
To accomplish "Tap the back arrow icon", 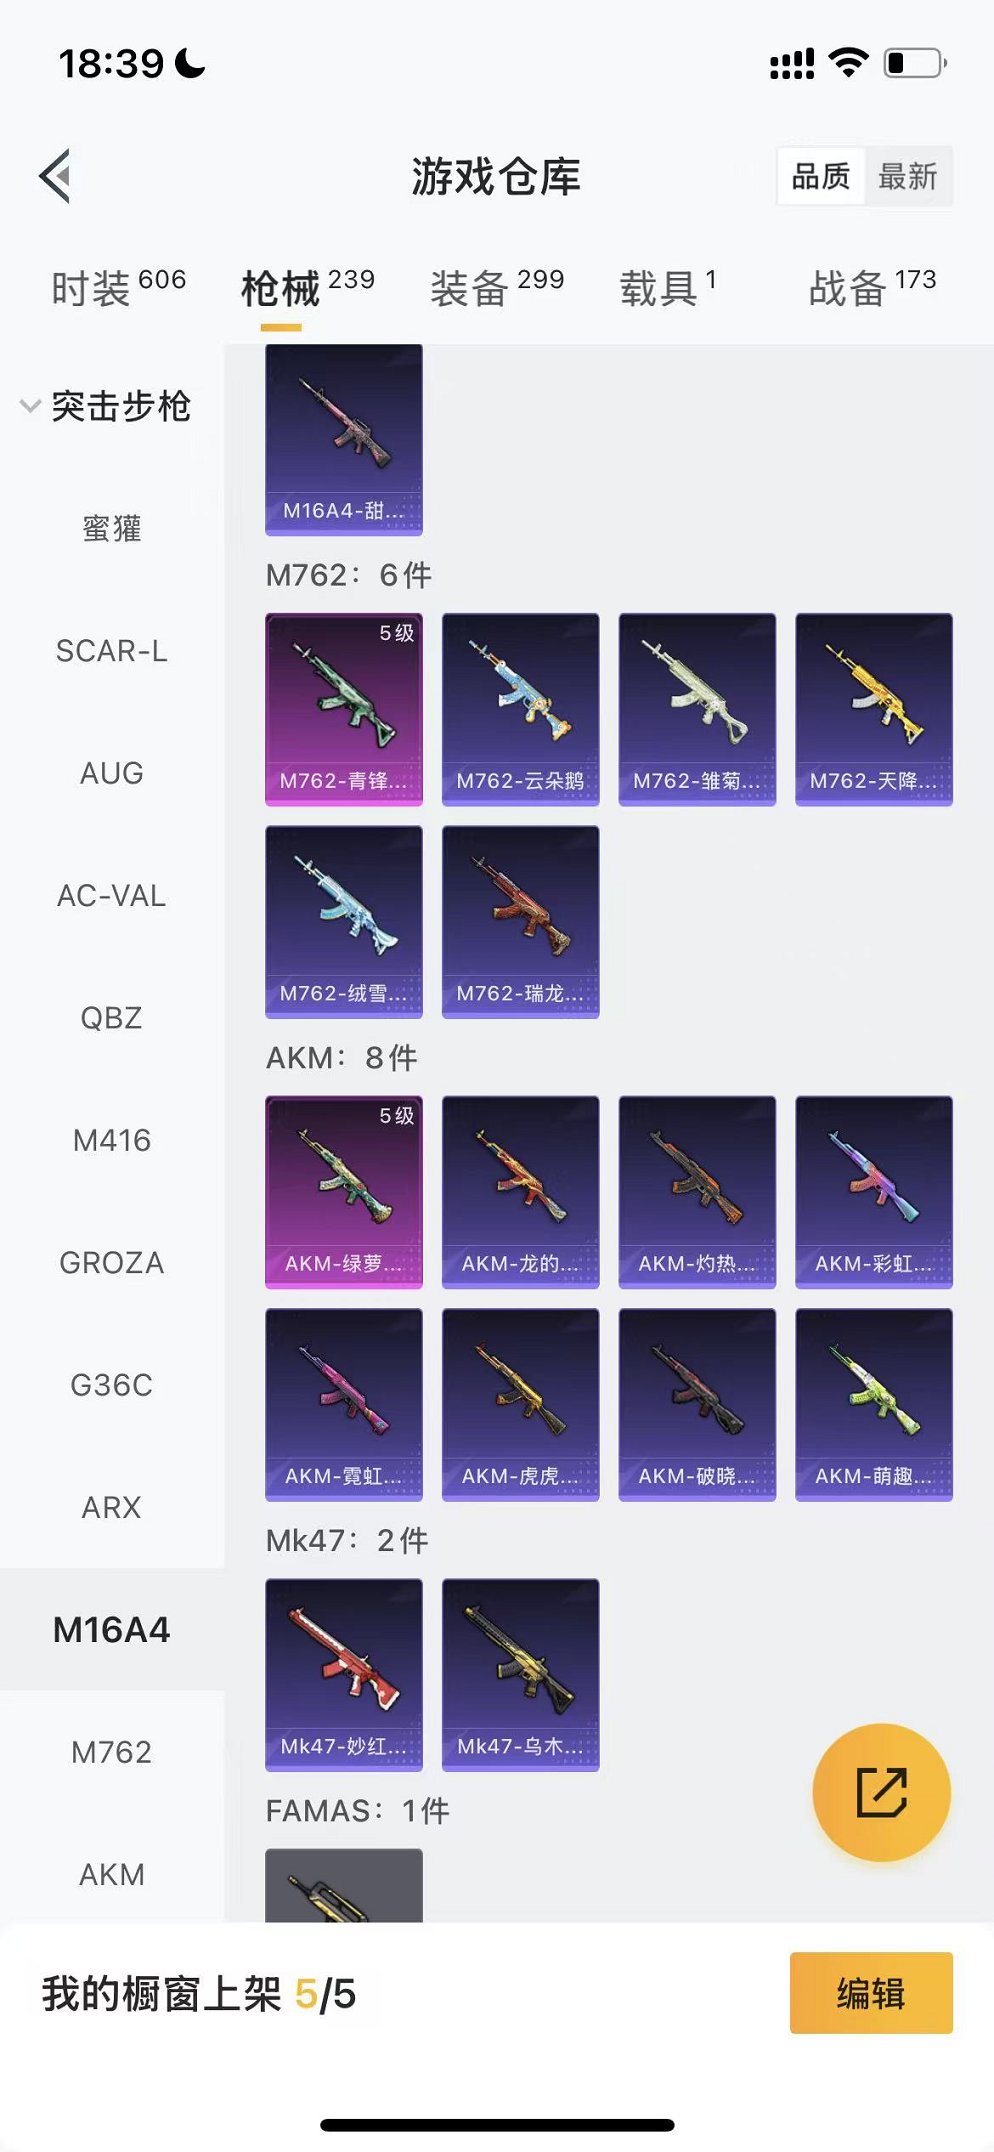I will (56, 176).
